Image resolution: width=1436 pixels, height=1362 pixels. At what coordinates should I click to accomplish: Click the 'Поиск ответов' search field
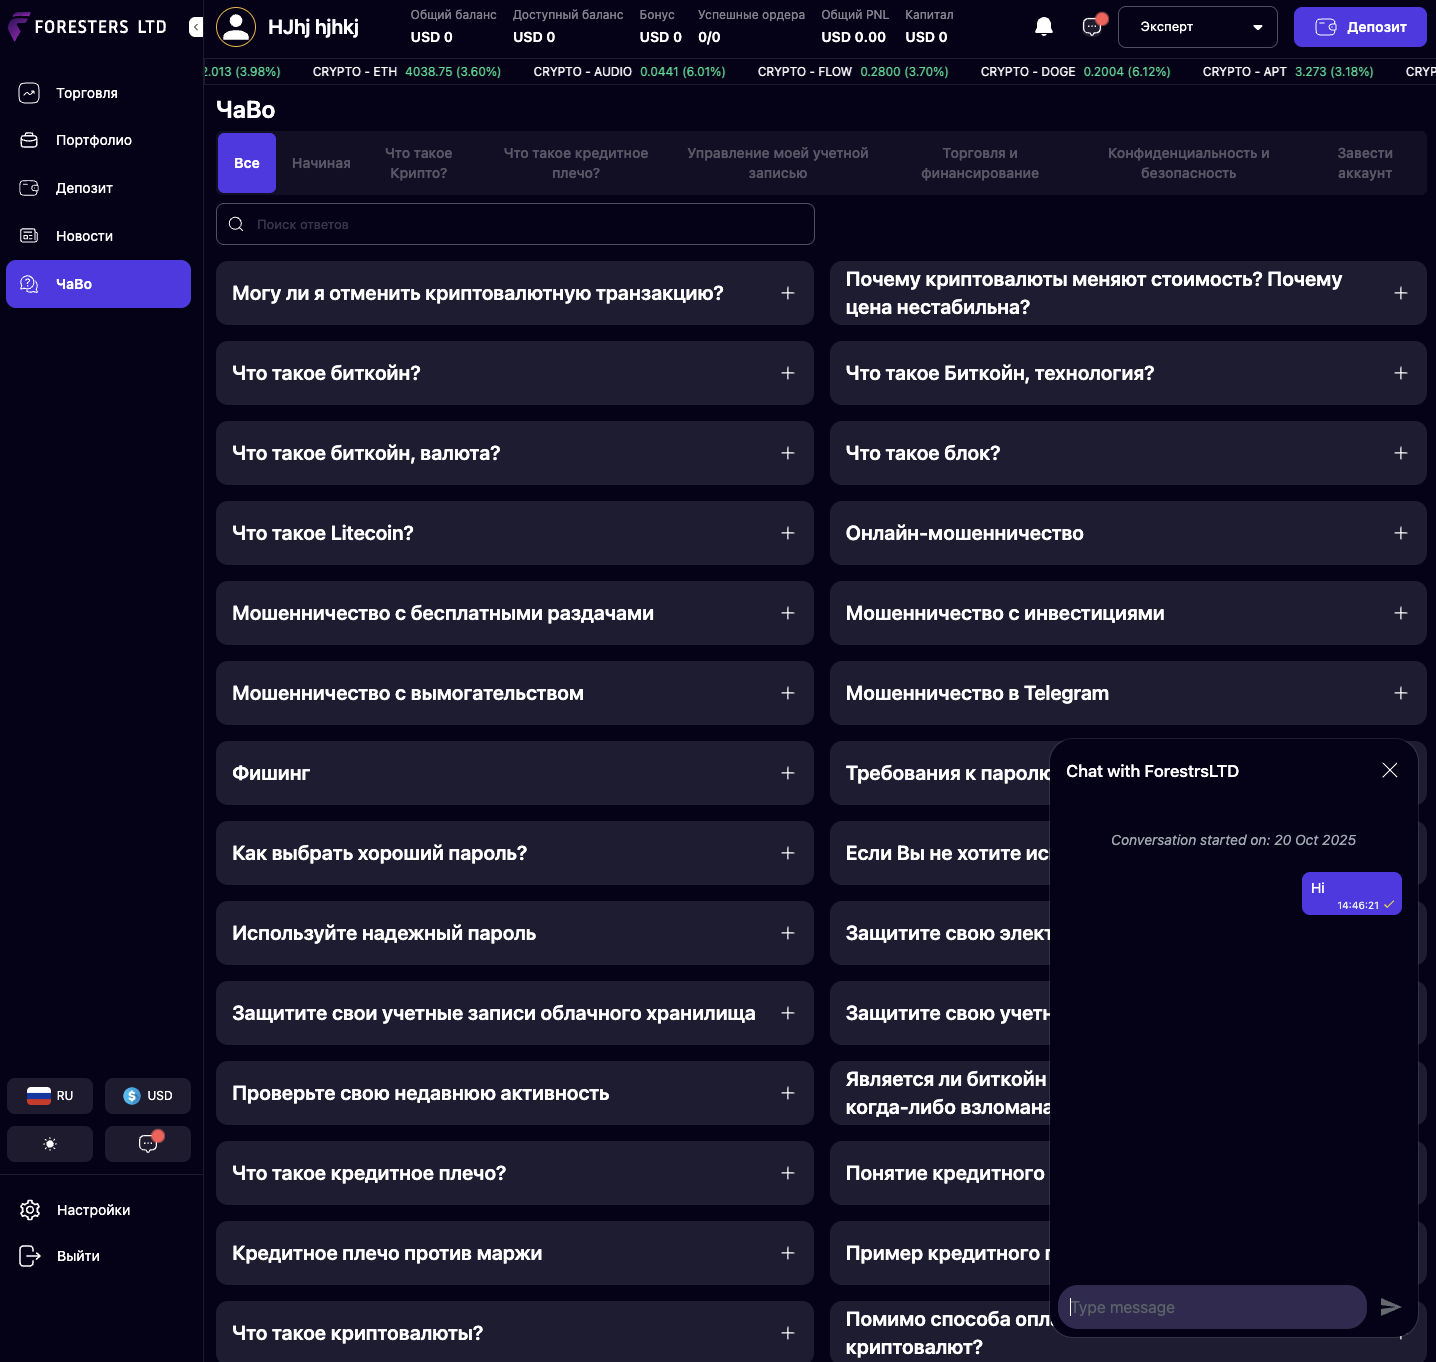[x=515, y=224]
